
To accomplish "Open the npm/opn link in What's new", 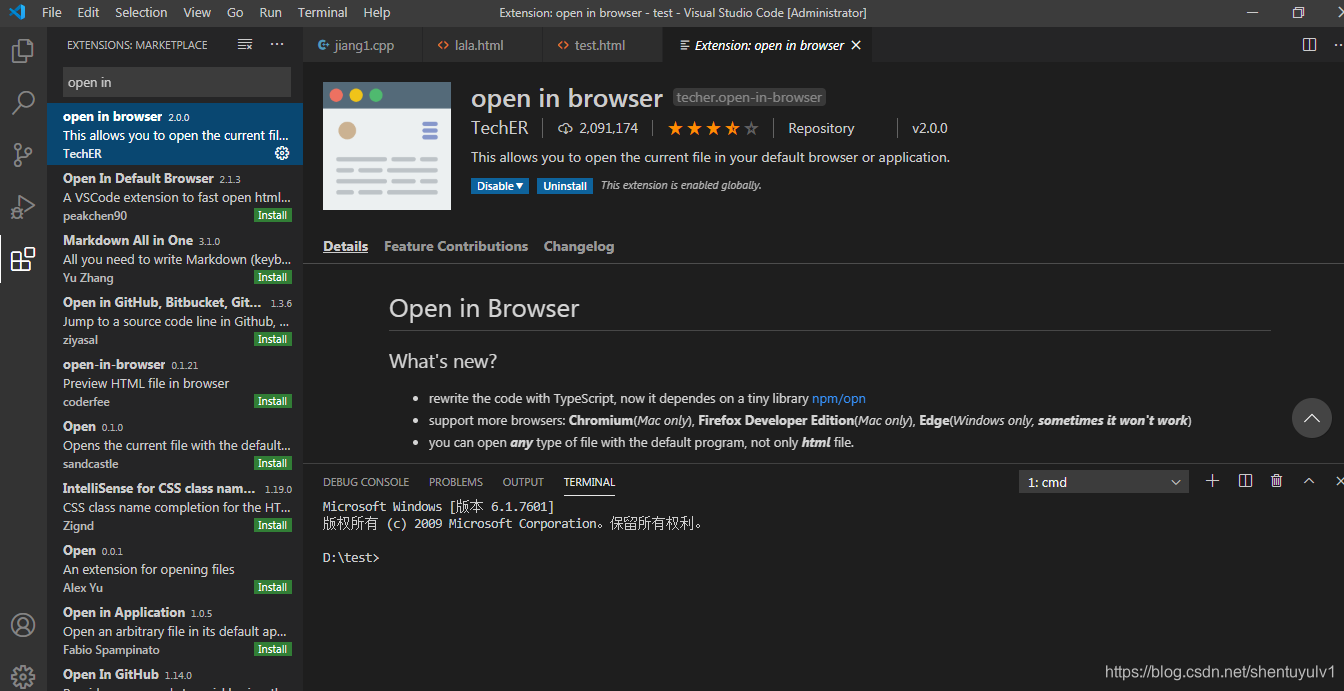I will 838,398.
